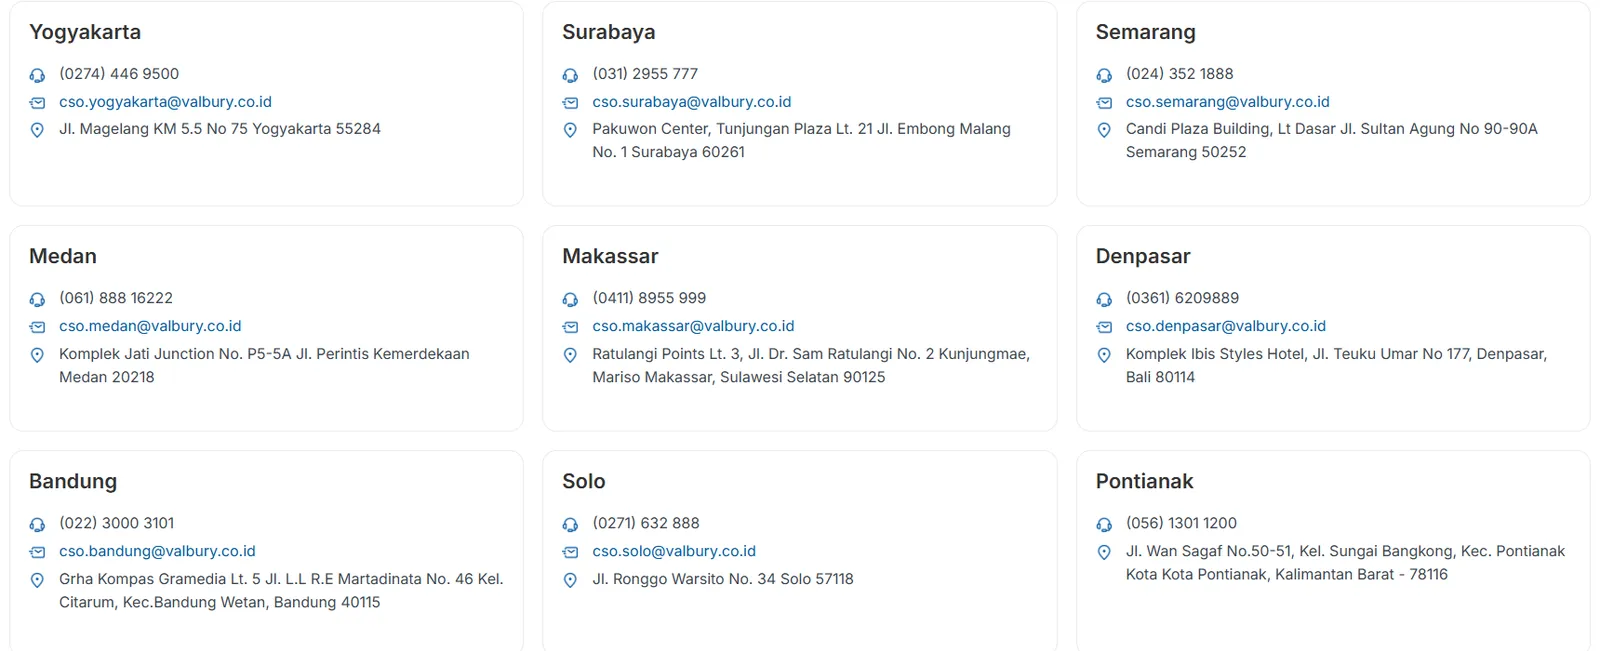Click the envelope email icon in Medan card
The height and width of the screenshot is (651, 1600).
pyautogui.click(x=37, y=327)
